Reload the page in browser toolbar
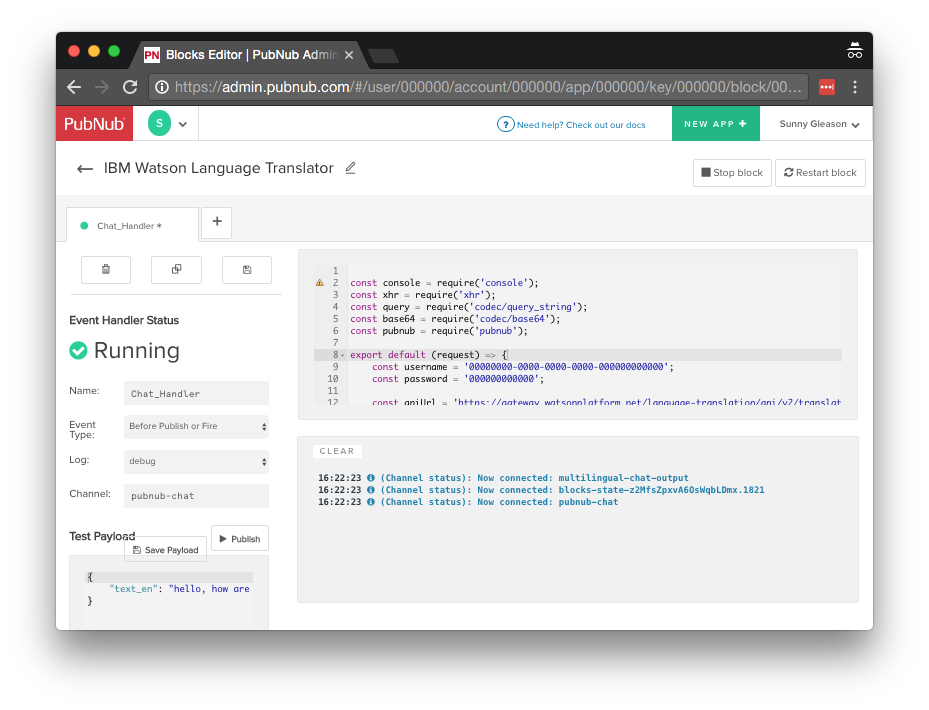 (130, 87)
